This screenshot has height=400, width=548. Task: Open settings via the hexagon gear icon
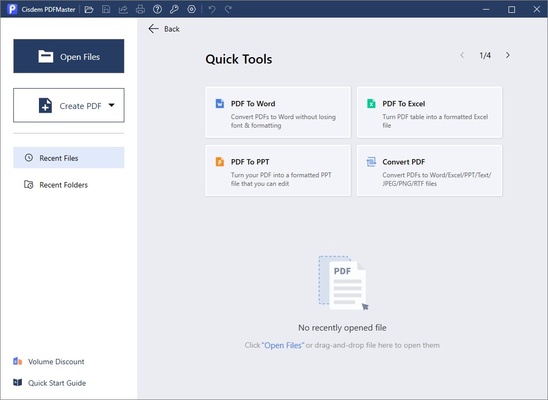(x=192, y=9)
